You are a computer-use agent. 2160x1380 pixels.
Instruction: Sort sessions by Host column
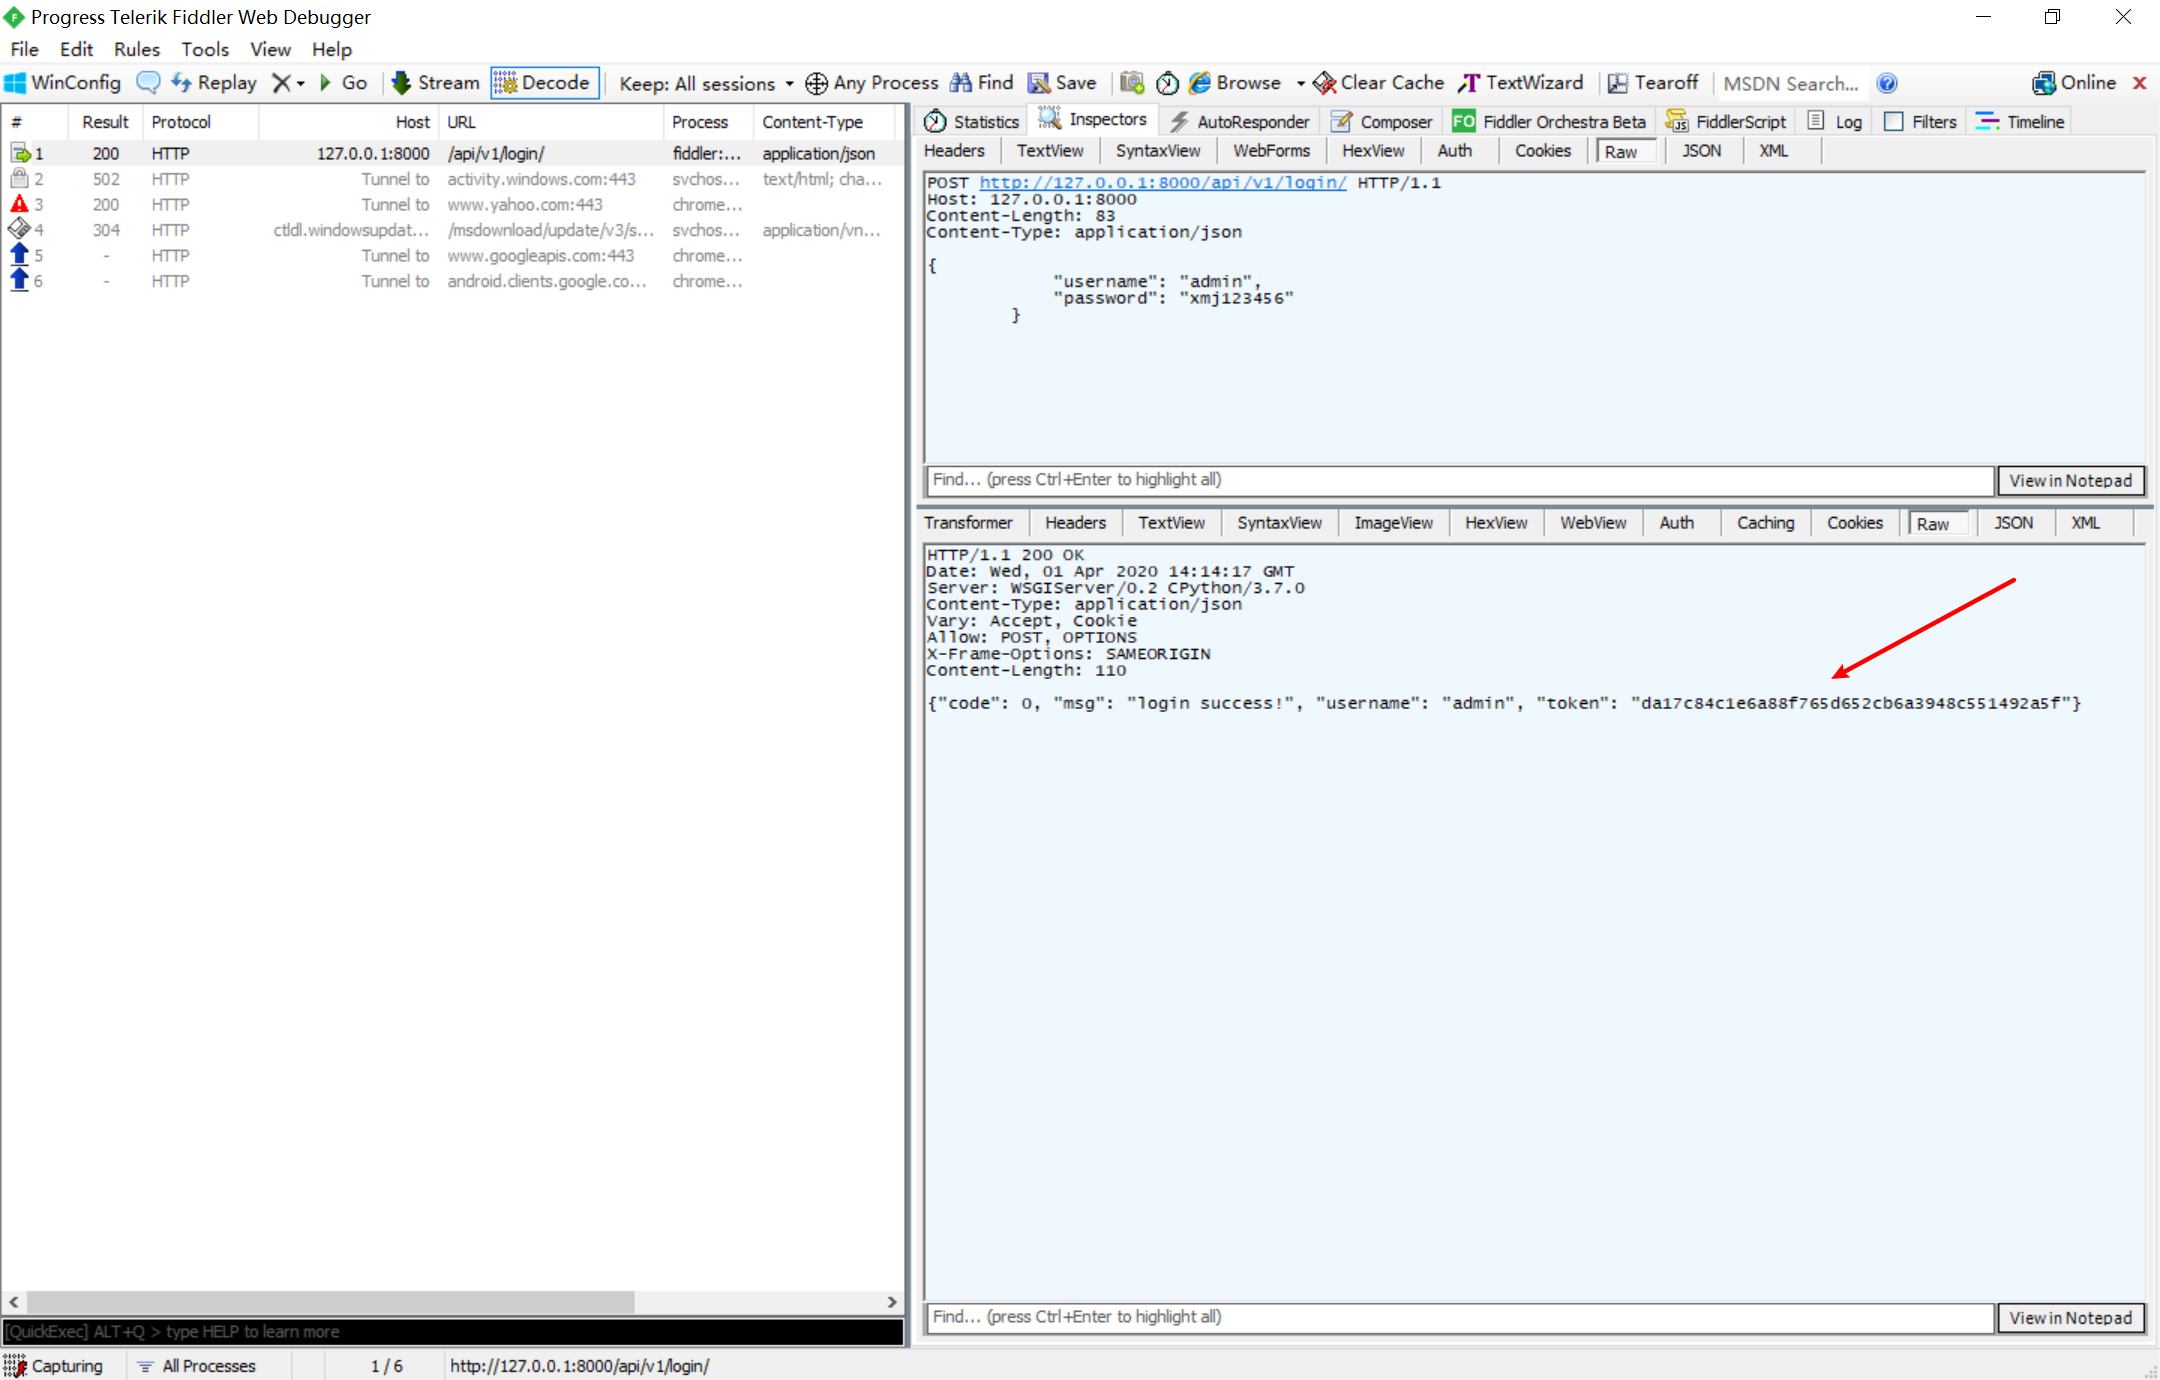pos(349,122)
